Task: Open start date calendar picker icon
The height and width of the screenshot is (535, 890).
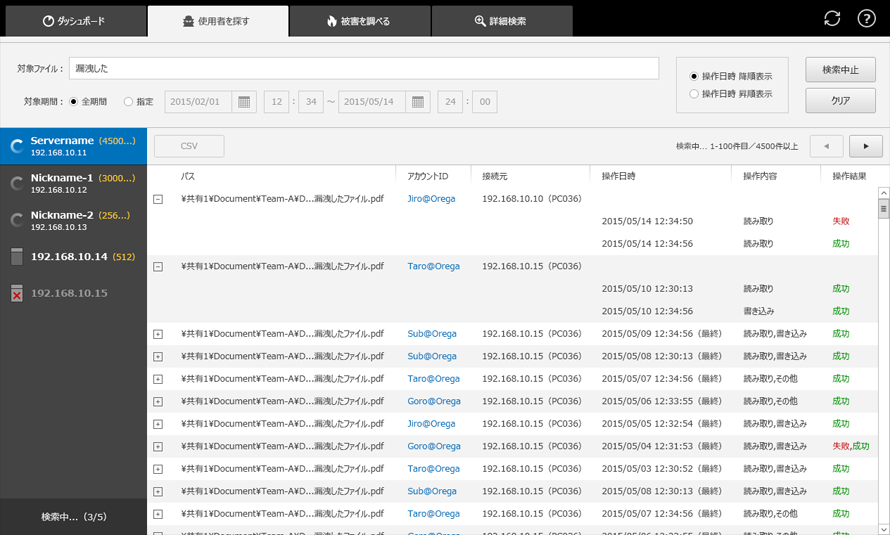Action: (244, 102)
